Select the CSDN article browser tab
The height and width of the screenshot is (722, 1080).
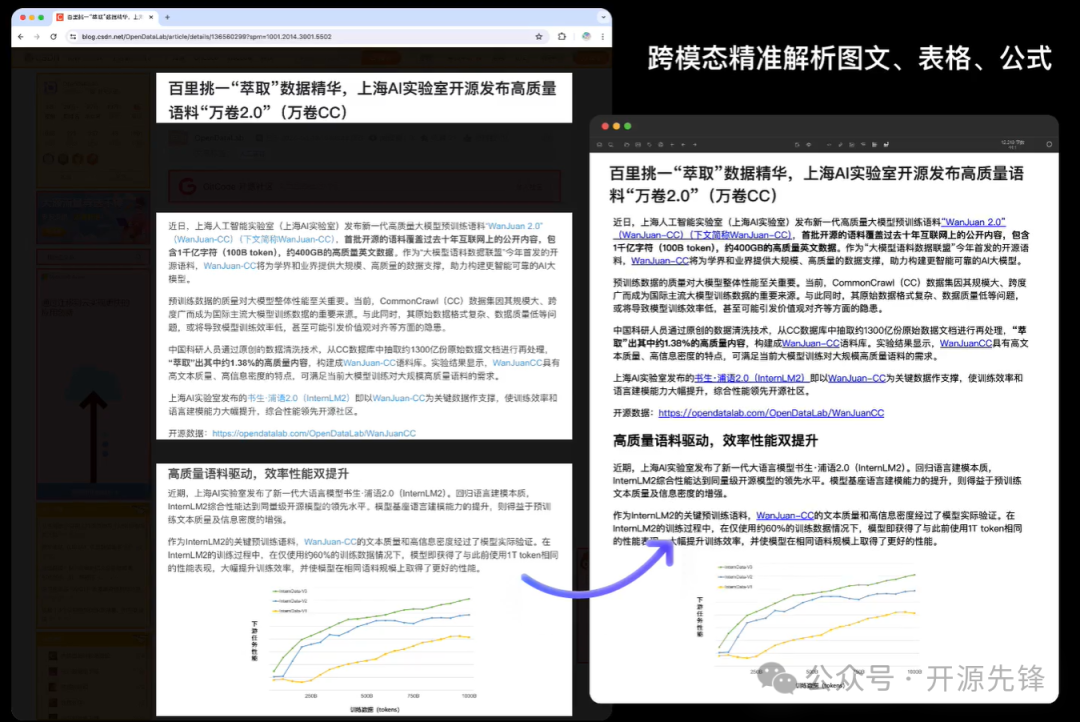click(x=105, y=17)
